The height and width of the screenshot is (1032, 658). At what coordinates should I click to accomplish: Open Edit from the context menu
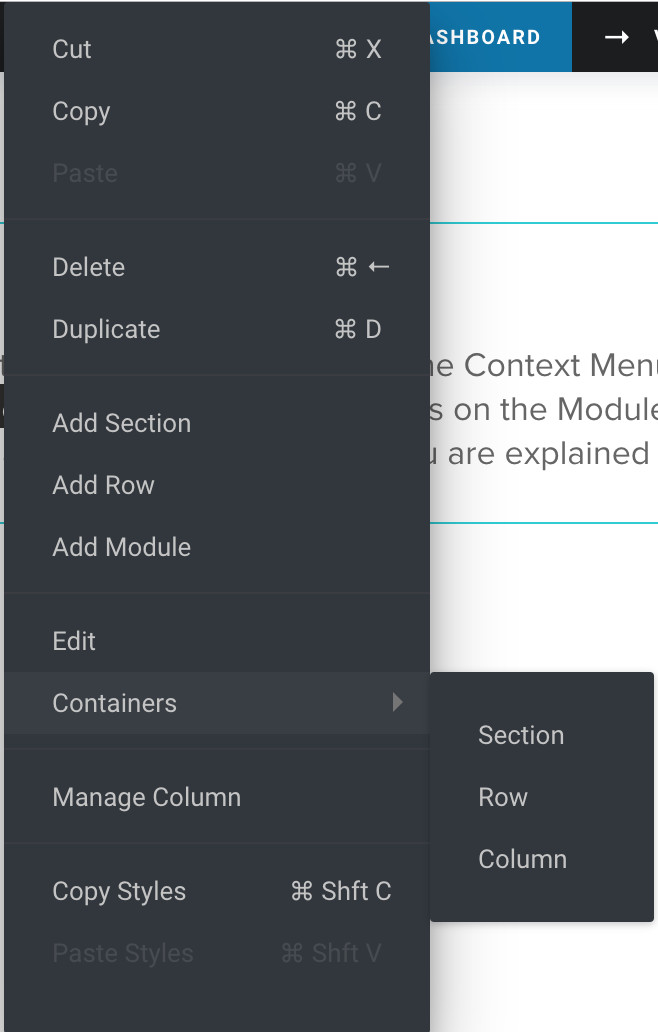(74, 641)
